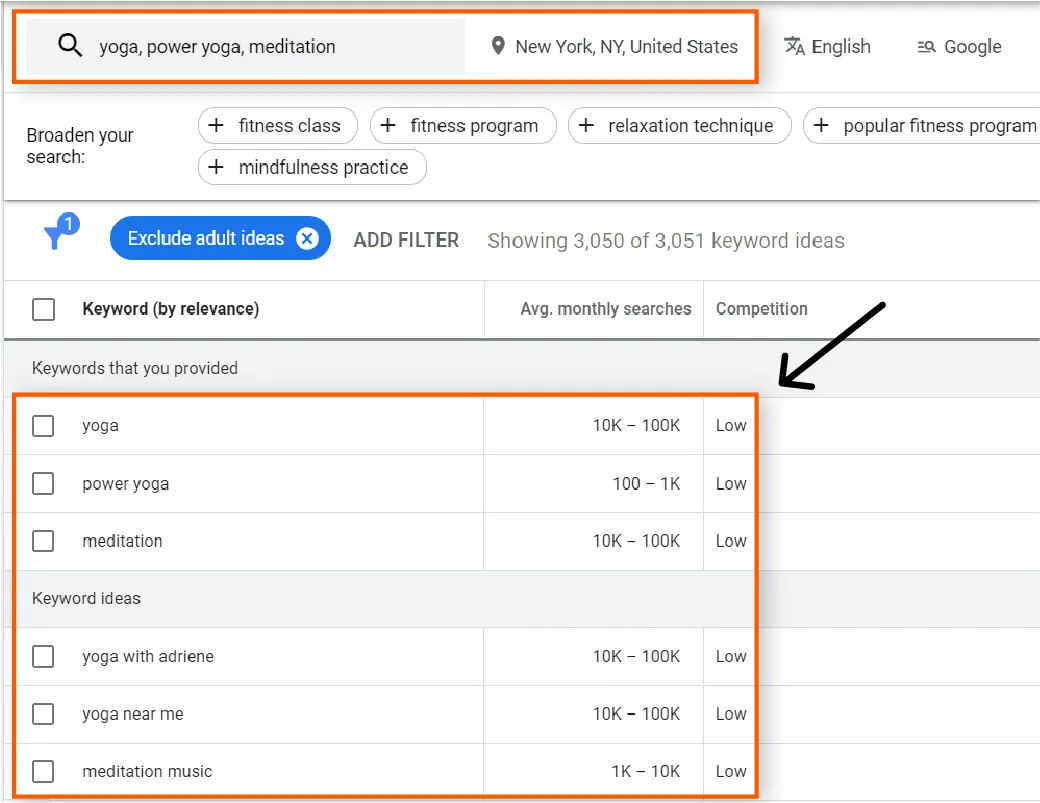Add 'mindfulness practice' suggestion chip

311,167
